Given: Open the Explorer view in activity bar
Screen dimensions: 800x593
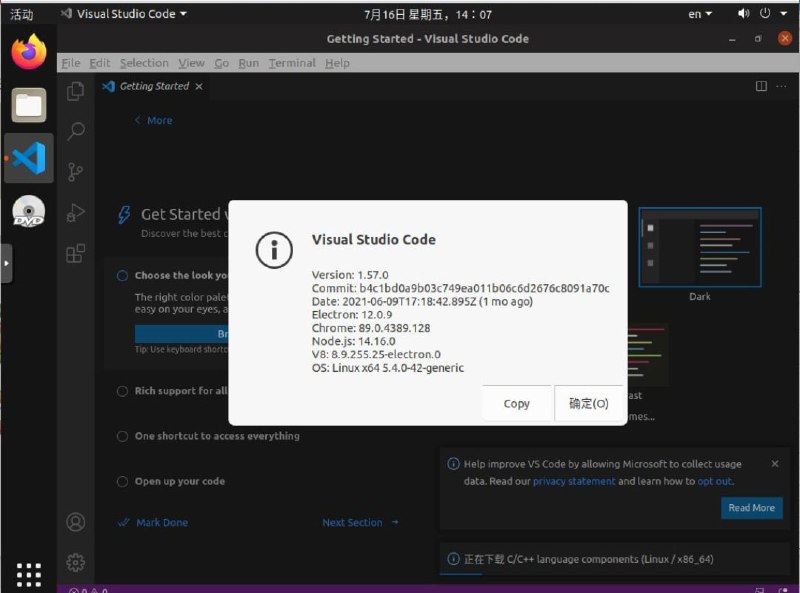Looking at the screenshot, I should [x=75, y=91].
